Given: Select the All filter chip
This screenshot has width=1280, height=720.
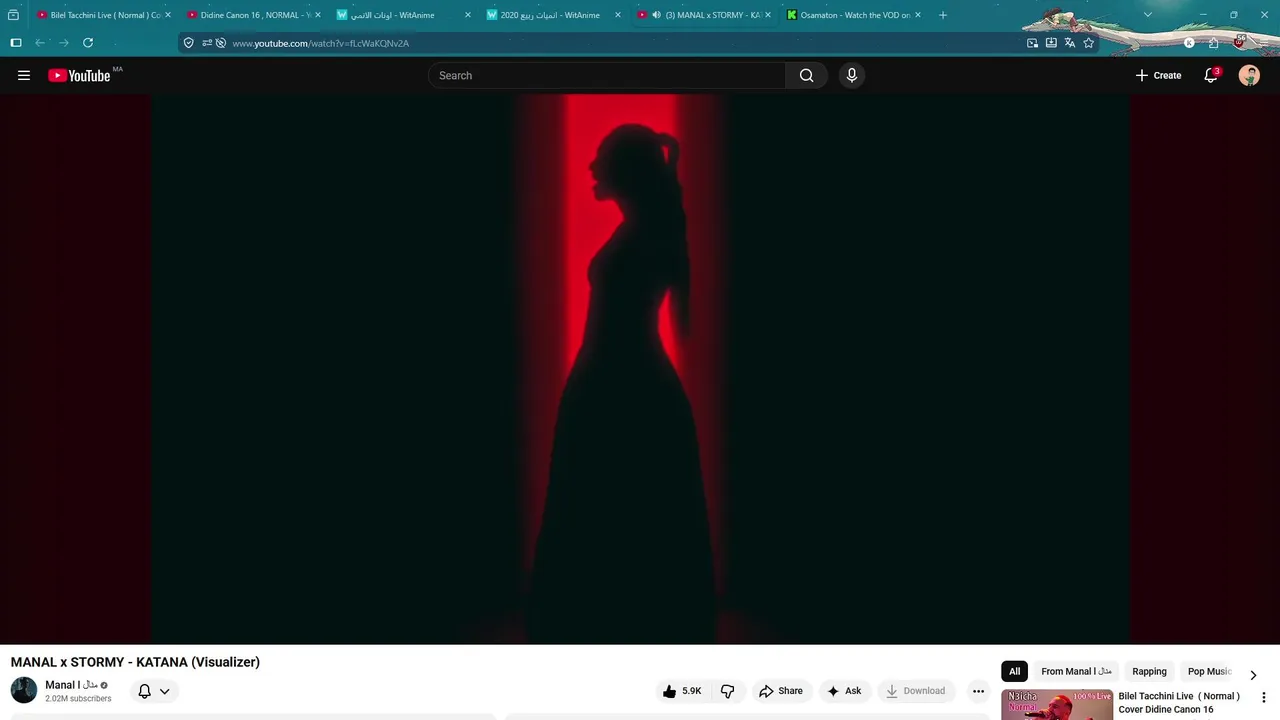Looking at the screenshot, I should pos(1014,671).
